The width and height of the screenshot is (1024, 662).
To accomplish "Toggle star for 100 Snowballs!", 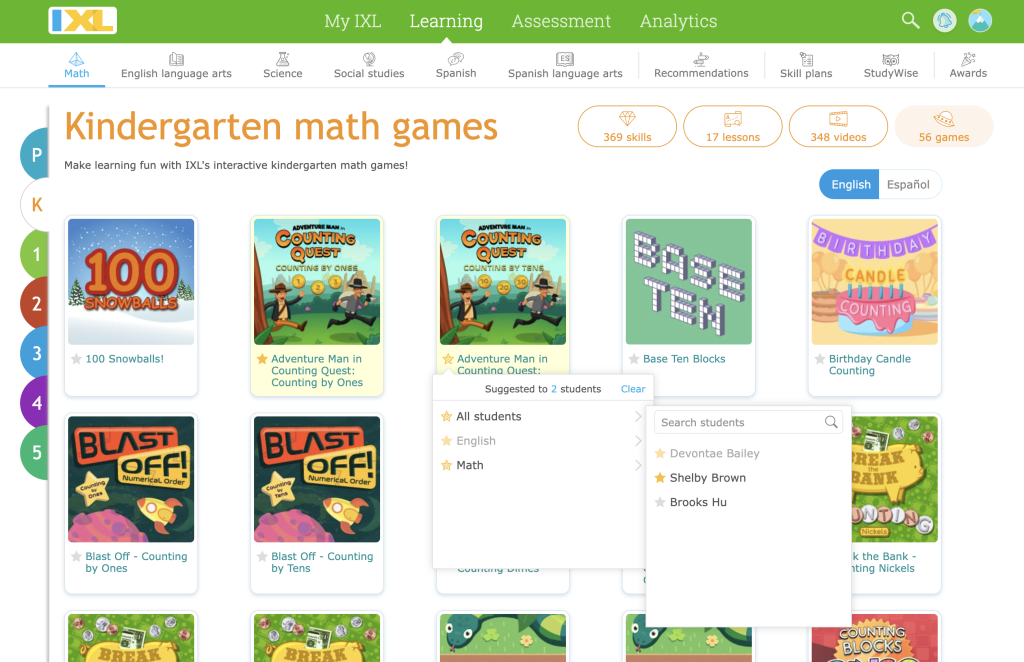I will point(76,359).
